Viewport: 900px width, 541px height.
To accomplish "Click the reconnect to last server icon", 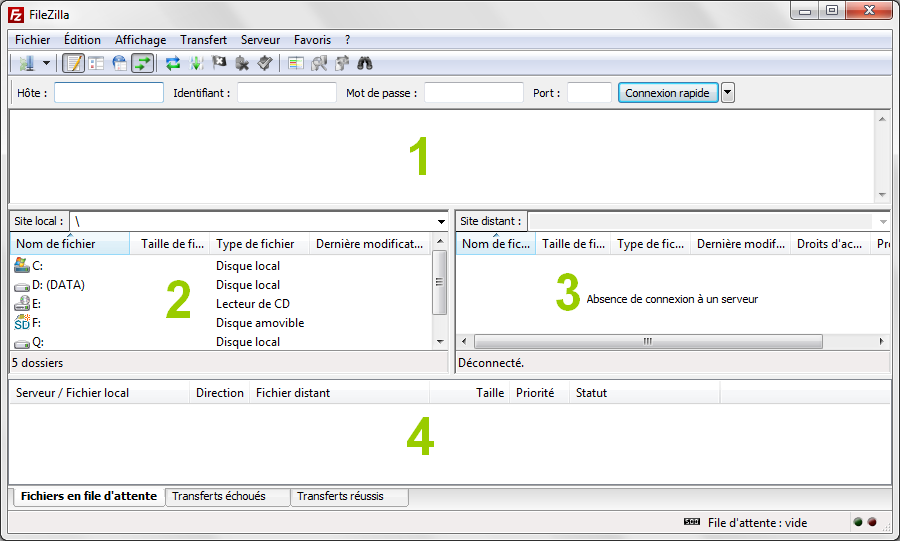I will (265, 63).
